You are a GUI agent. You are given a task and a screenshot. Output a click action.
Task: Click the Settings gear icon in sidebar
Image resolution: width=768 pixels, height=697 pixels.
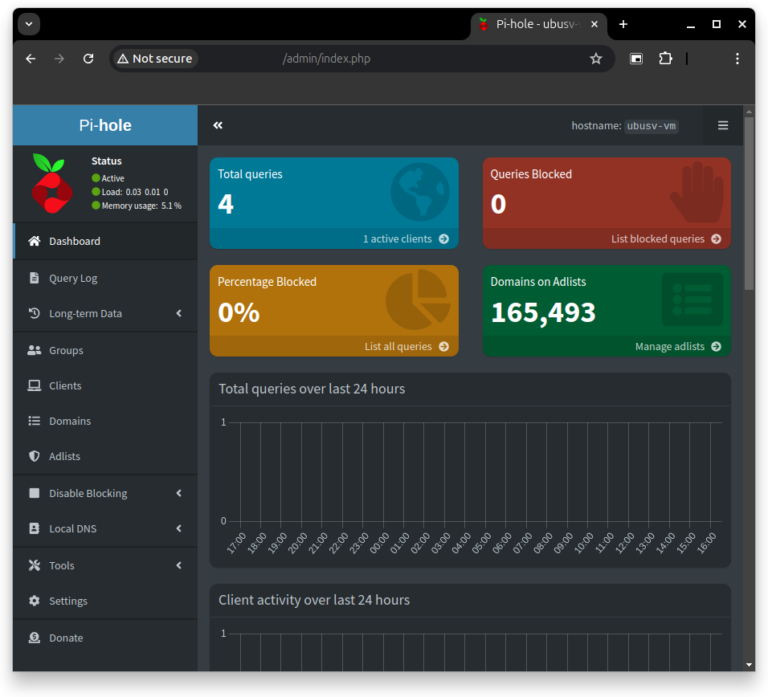coord(34,601)
